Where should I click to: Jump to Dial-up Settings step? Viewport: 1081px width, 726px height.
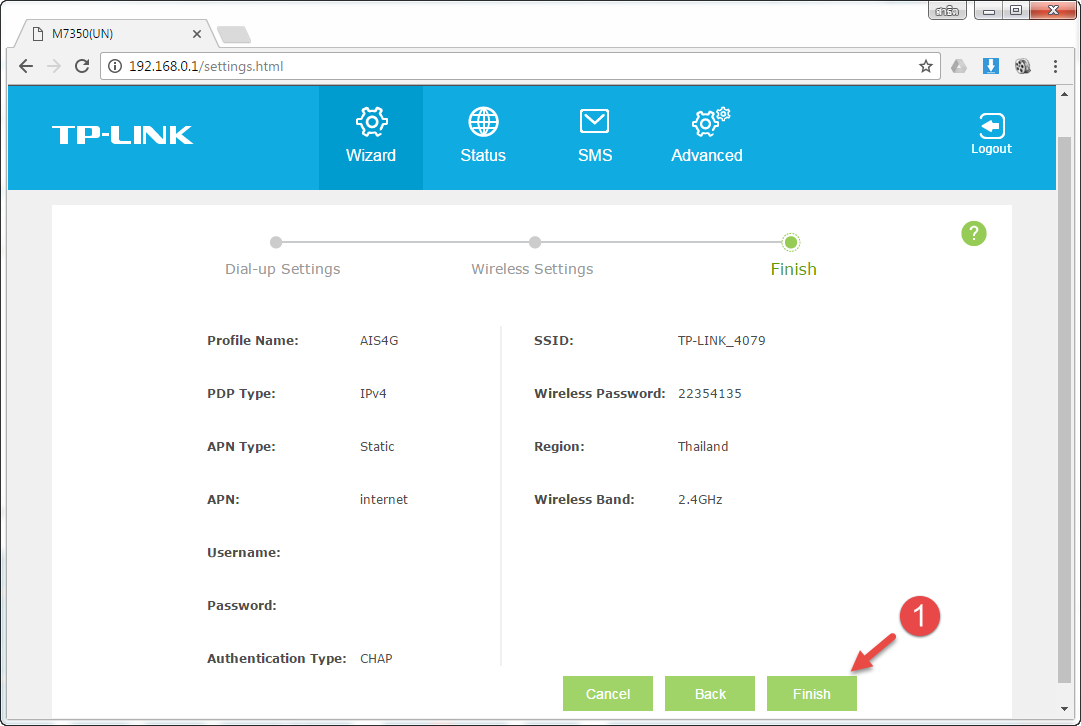click(x=282, y=269)
